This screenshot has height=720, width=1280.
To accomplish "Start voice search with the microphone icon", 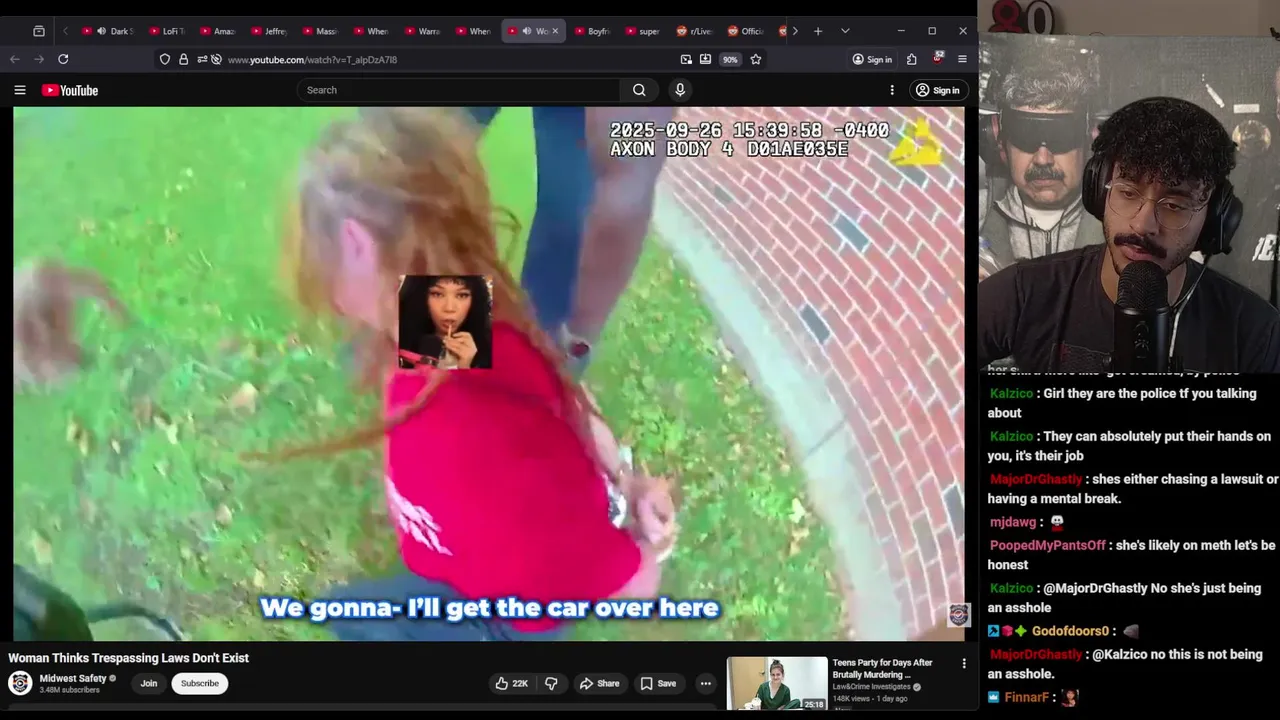I will 680,90.
